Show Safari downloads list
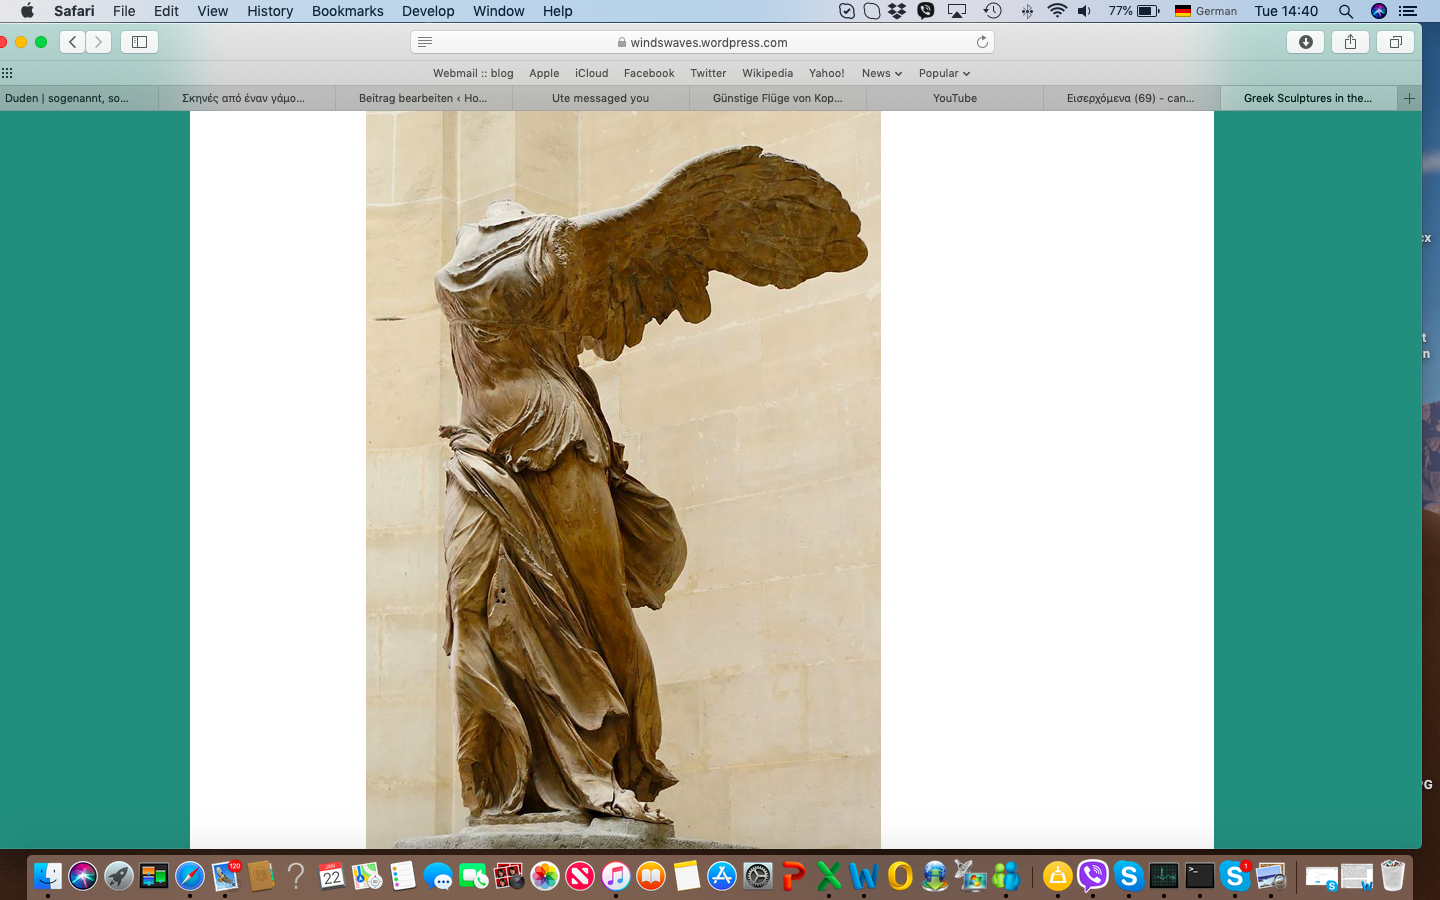 pyautogui.click(x=1306, y=42)
